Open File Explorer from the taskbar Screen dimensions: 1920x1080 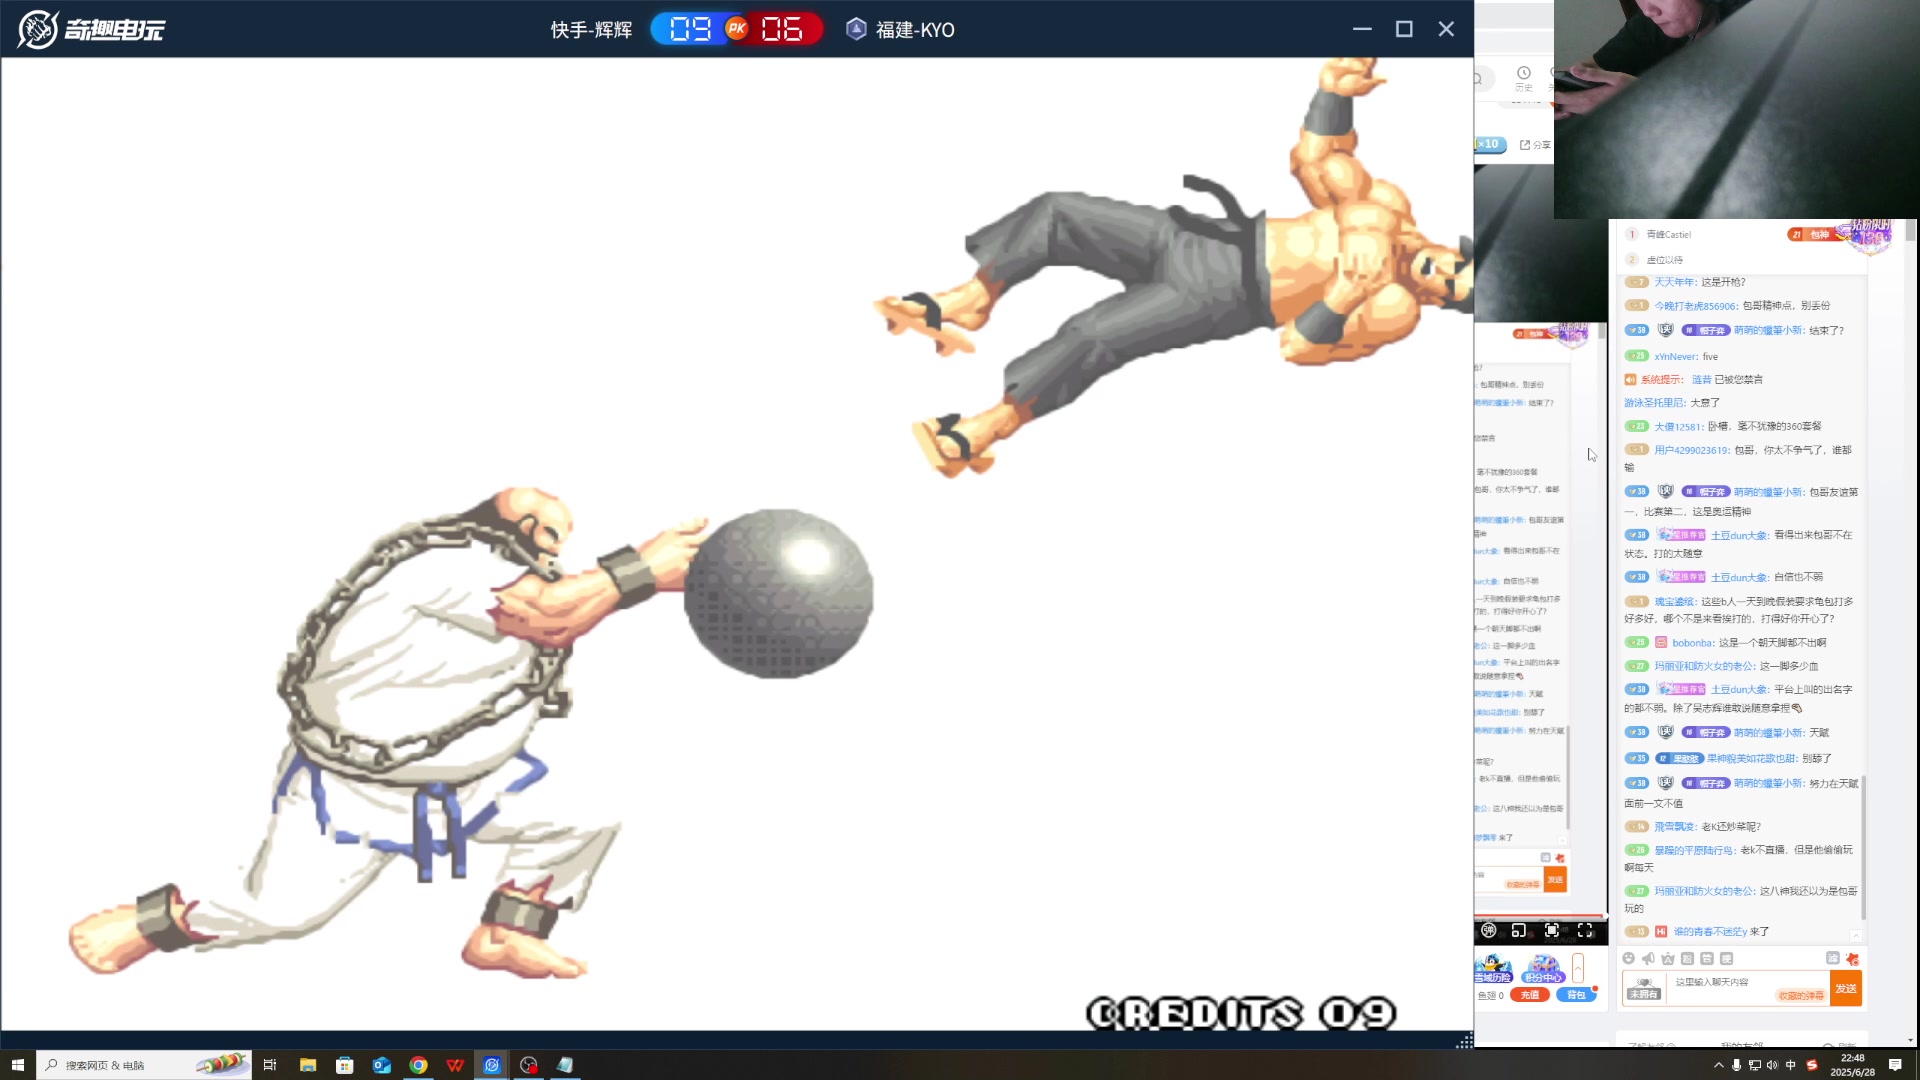308,1065
